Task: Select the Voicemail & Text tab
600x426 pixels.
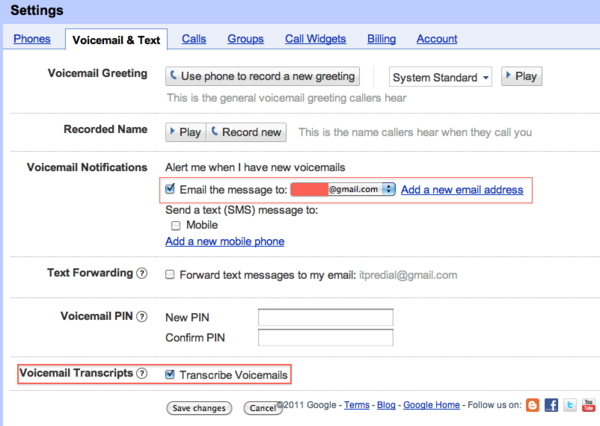Action: (x=116, y=40)
